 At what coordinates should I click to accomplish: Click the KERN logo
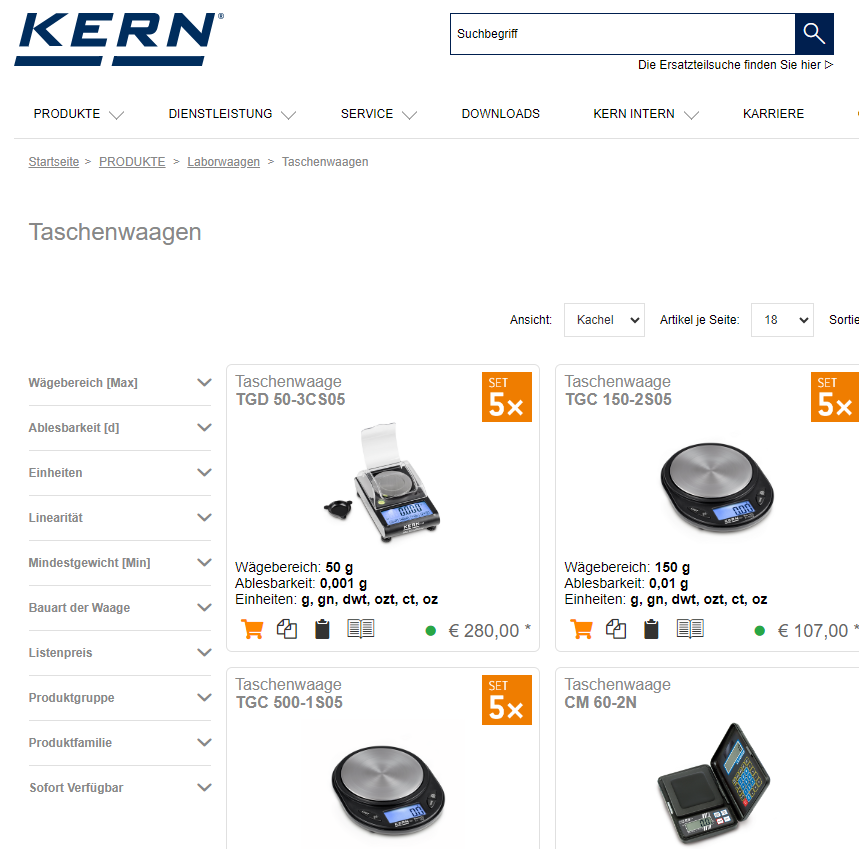point(118,39)
